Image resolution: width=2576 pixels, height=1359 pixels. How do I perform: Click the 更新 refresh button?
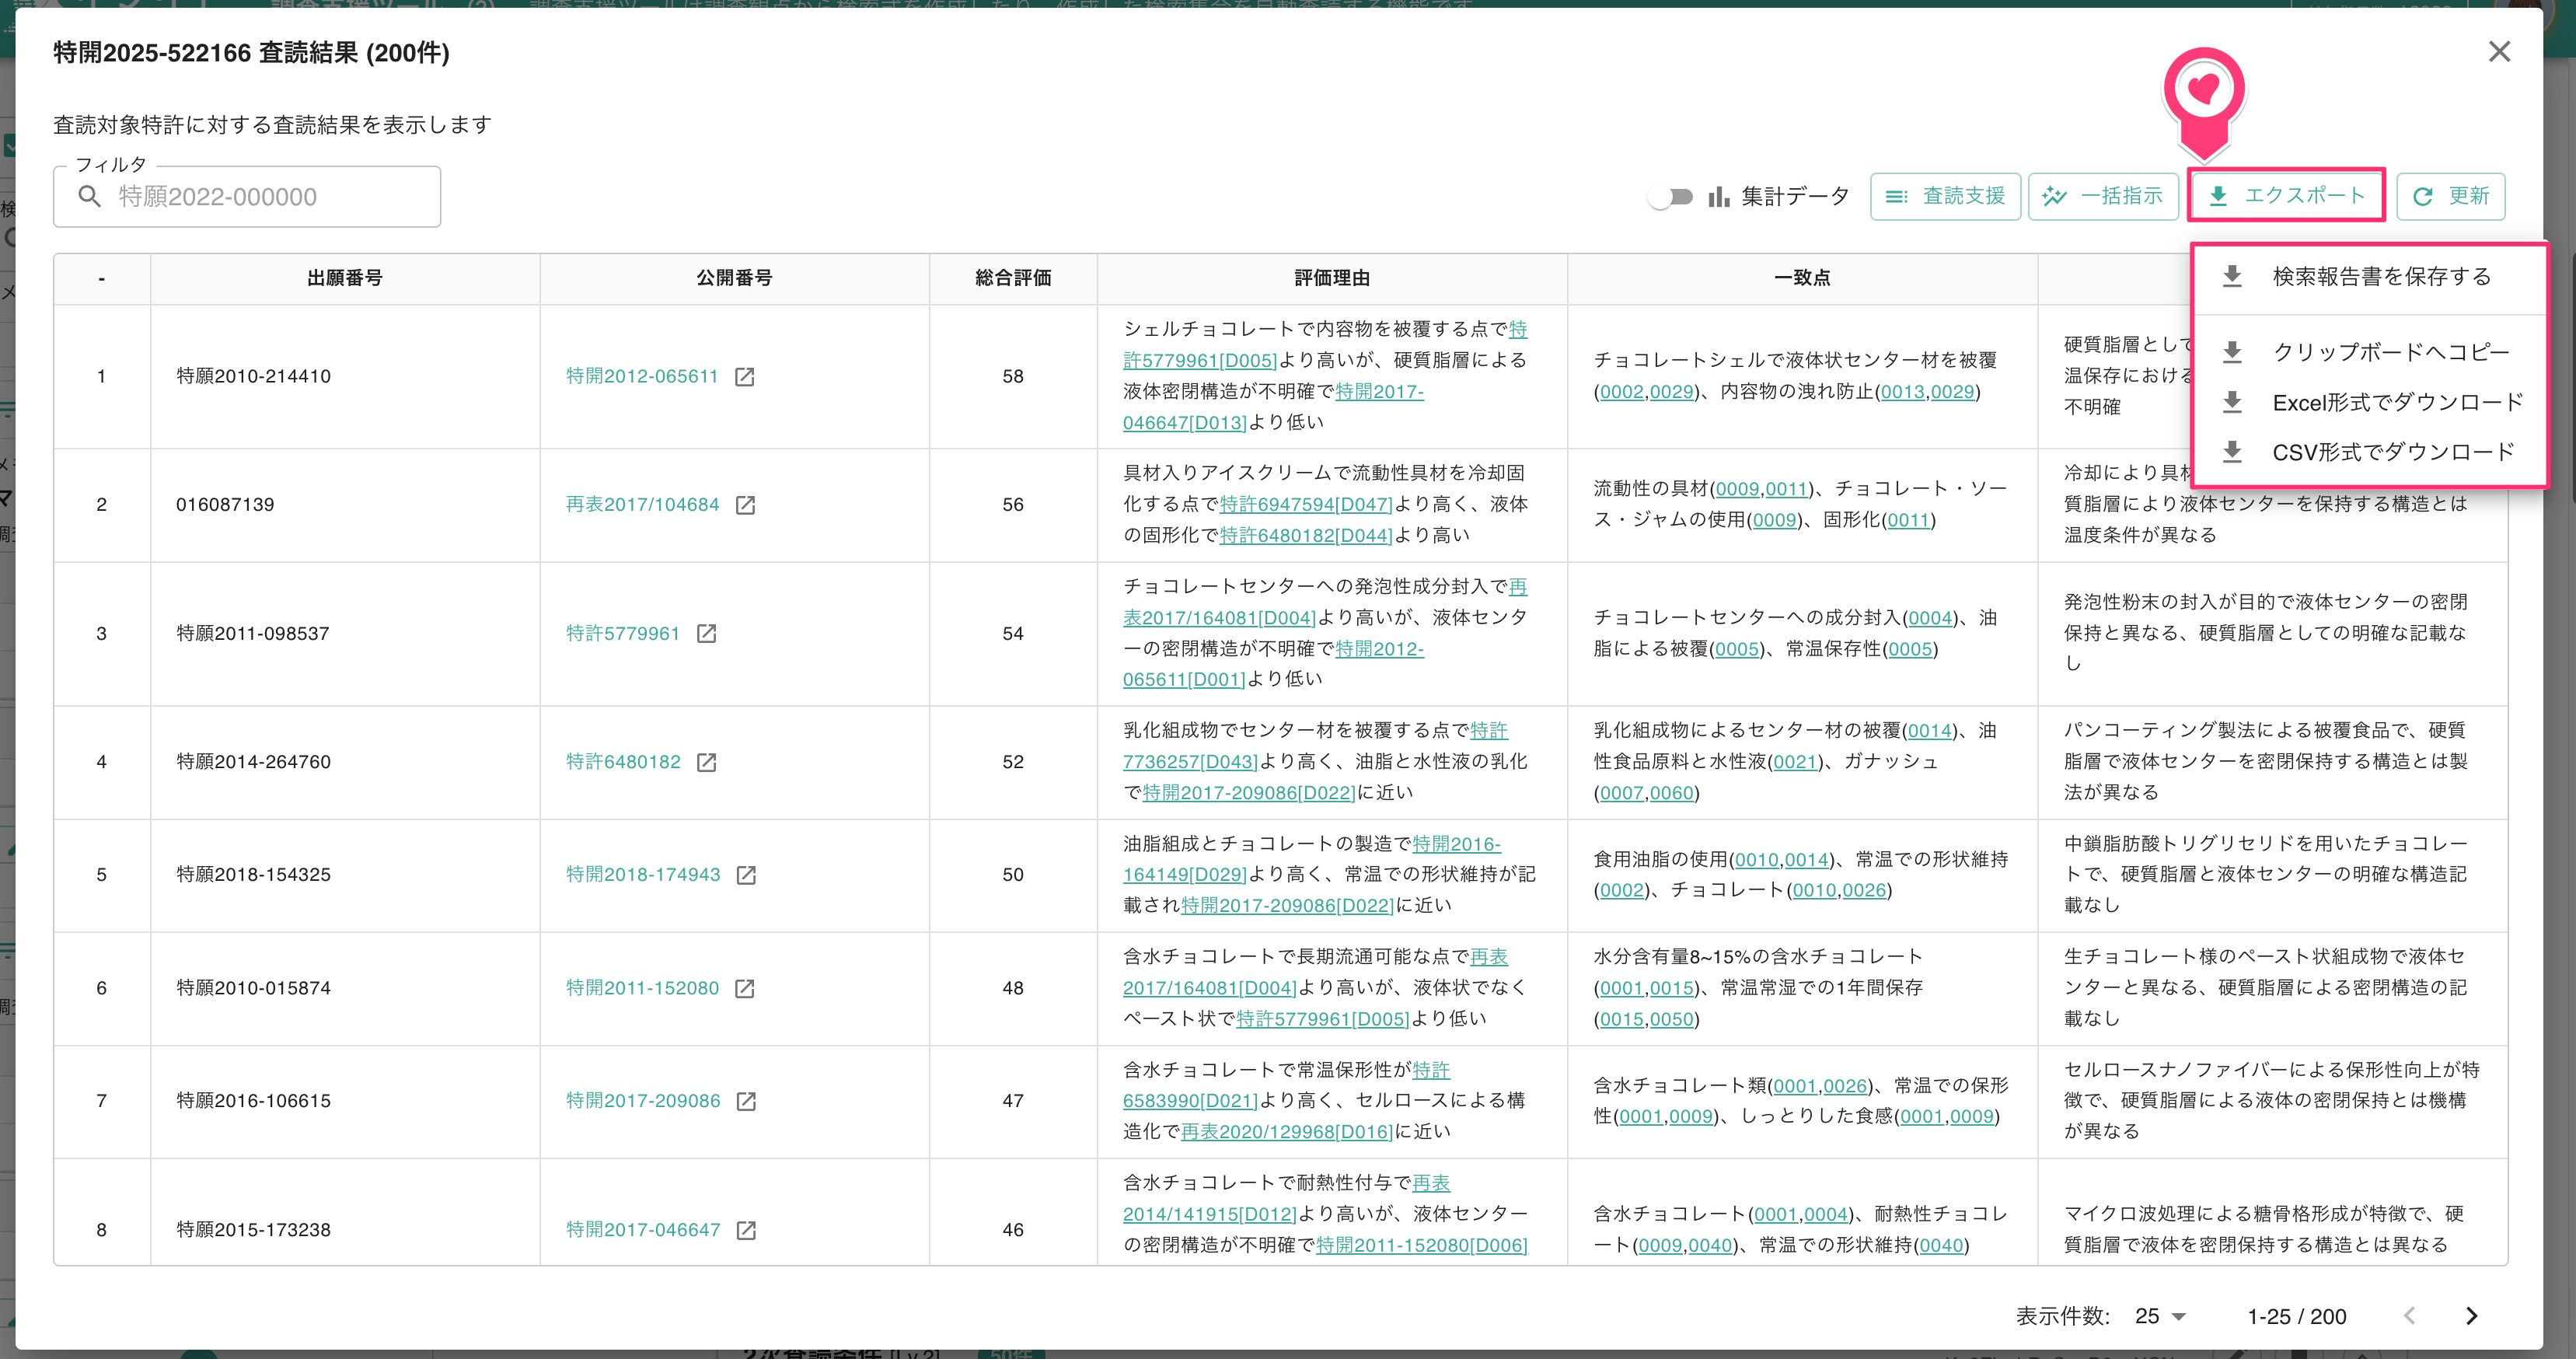coord(2450,196)
